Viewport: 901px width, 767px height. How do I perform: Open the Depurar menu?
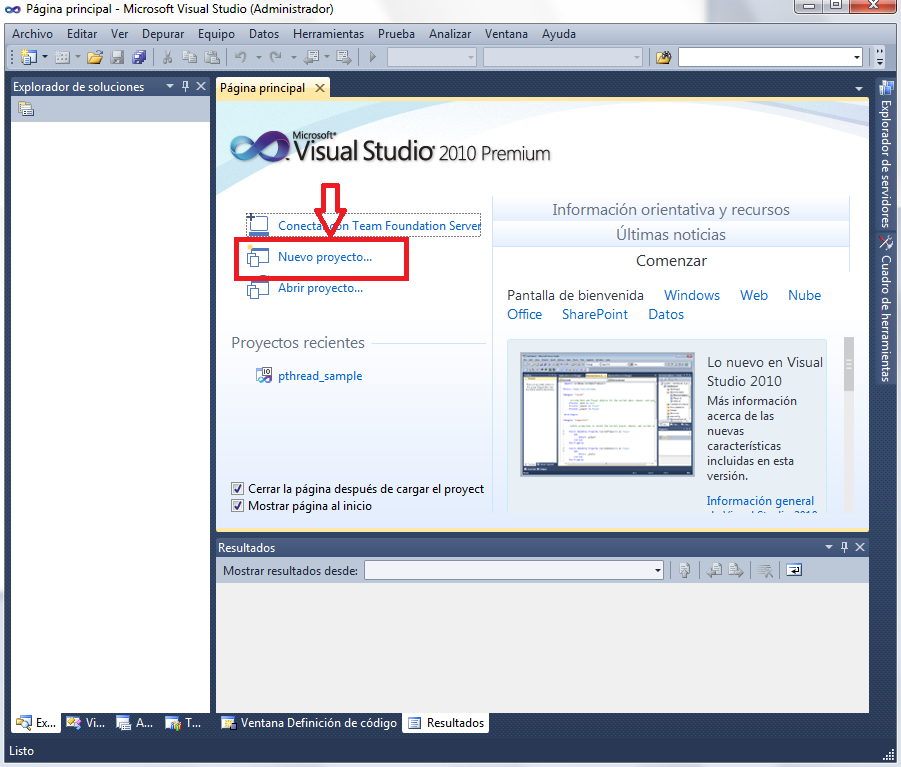163,34
